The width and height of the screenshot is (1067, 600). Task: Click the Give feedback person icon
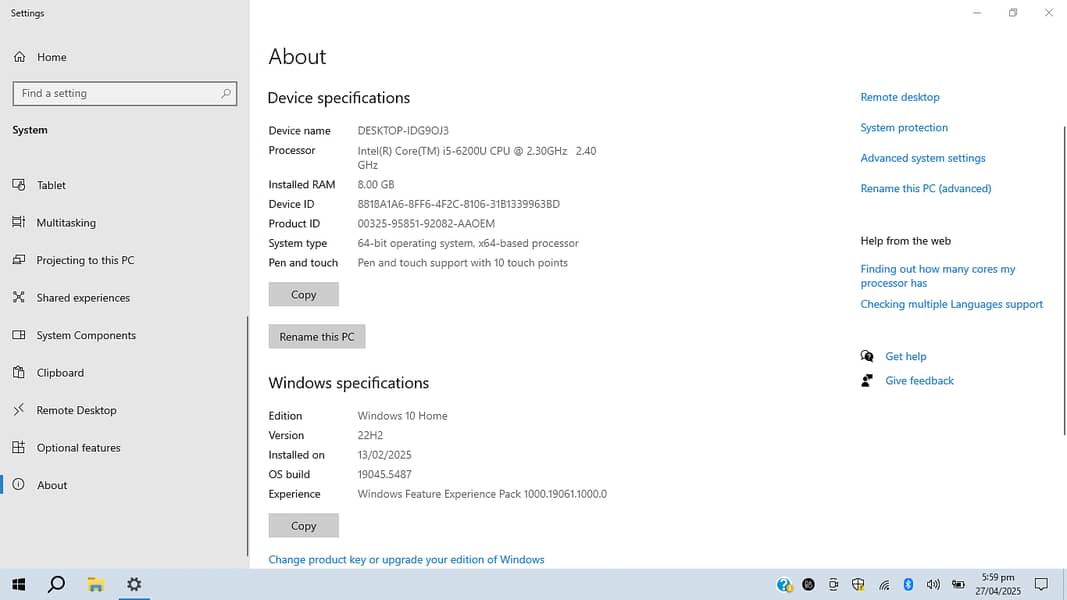click(x=867, y=380)
